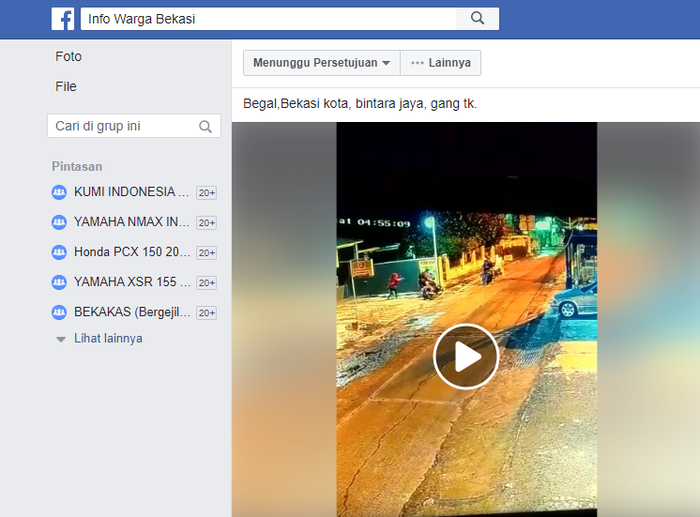Click the Honda PCX 150 group icon

59,252
